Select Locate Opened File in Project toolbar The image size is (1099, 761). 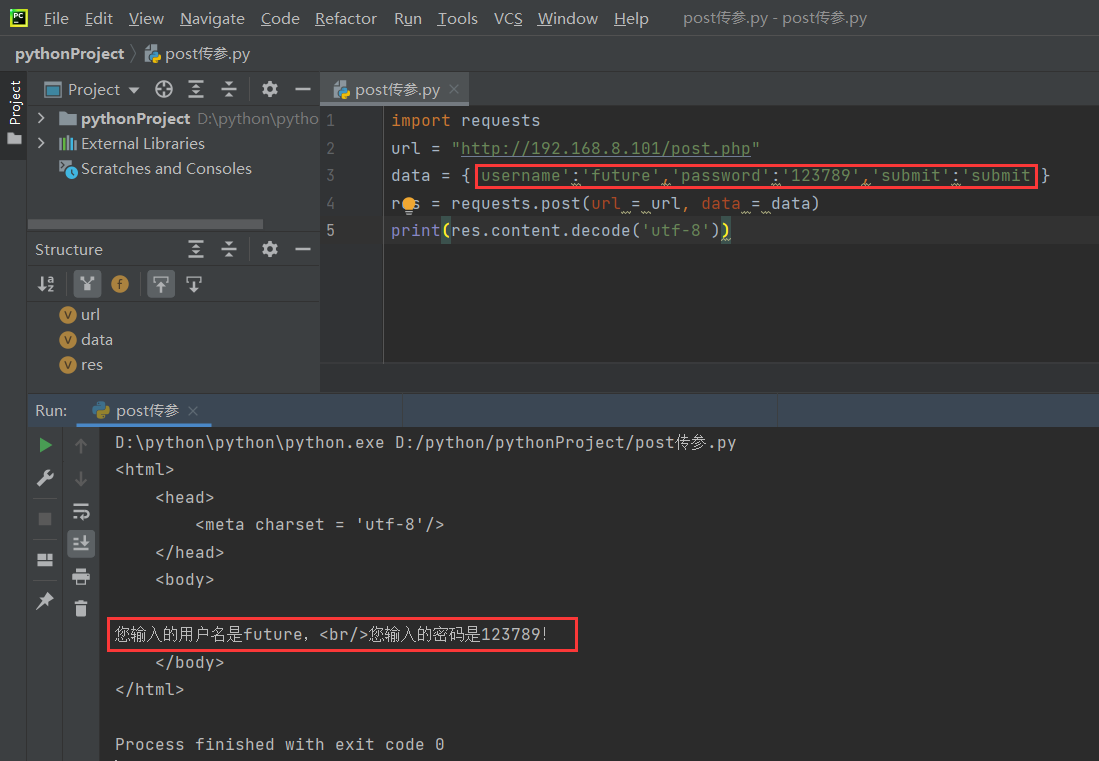pyautogui.click(x=163, y=89)
